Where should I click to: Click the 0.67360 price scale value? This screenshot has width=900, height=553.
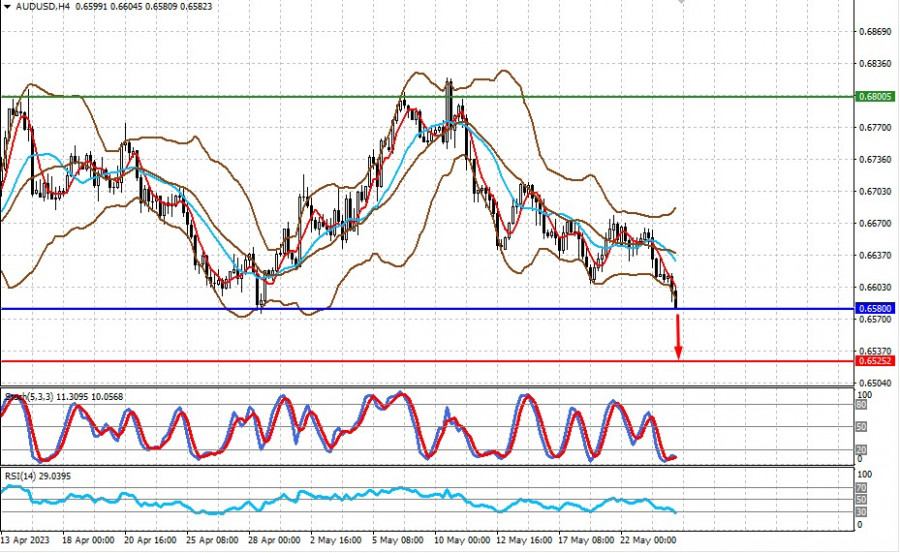pyautogui.click(x=875, y=159)
